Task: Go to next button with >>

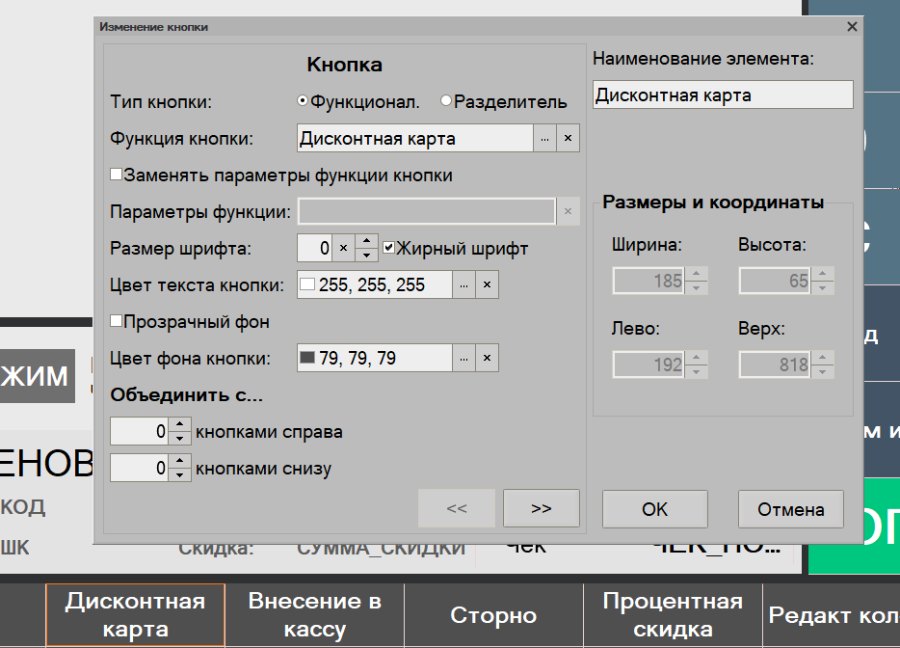Action: pos(541,508)
